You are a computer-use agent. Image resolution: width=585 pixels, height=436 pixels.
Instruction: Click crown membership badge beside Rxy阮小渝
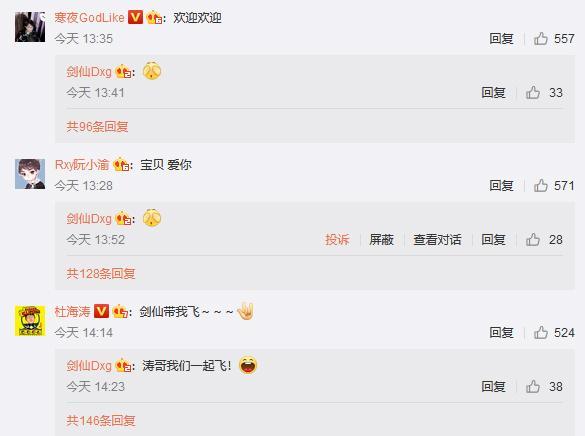click(x=121, y=164)
